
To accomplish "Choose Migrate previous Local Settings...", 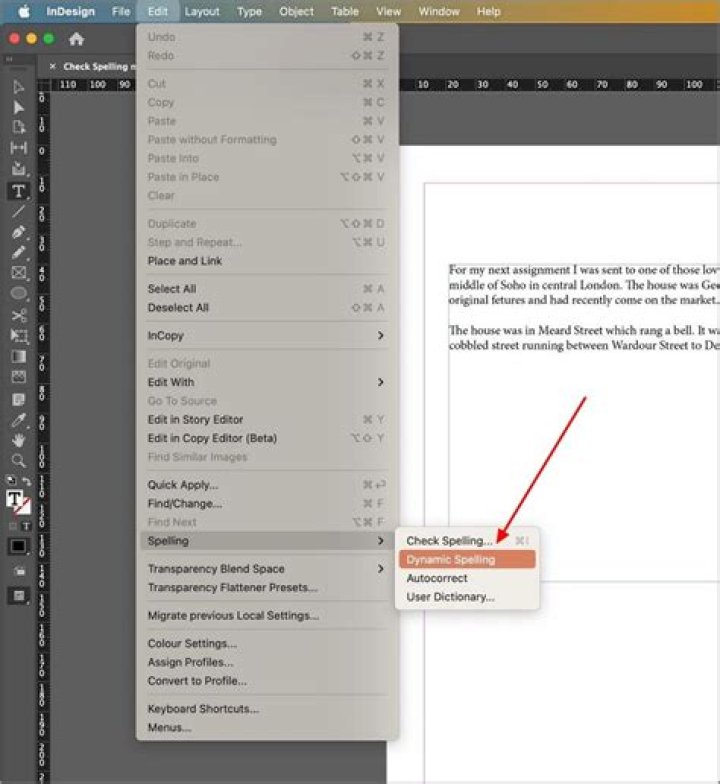I will click(267, 616).
